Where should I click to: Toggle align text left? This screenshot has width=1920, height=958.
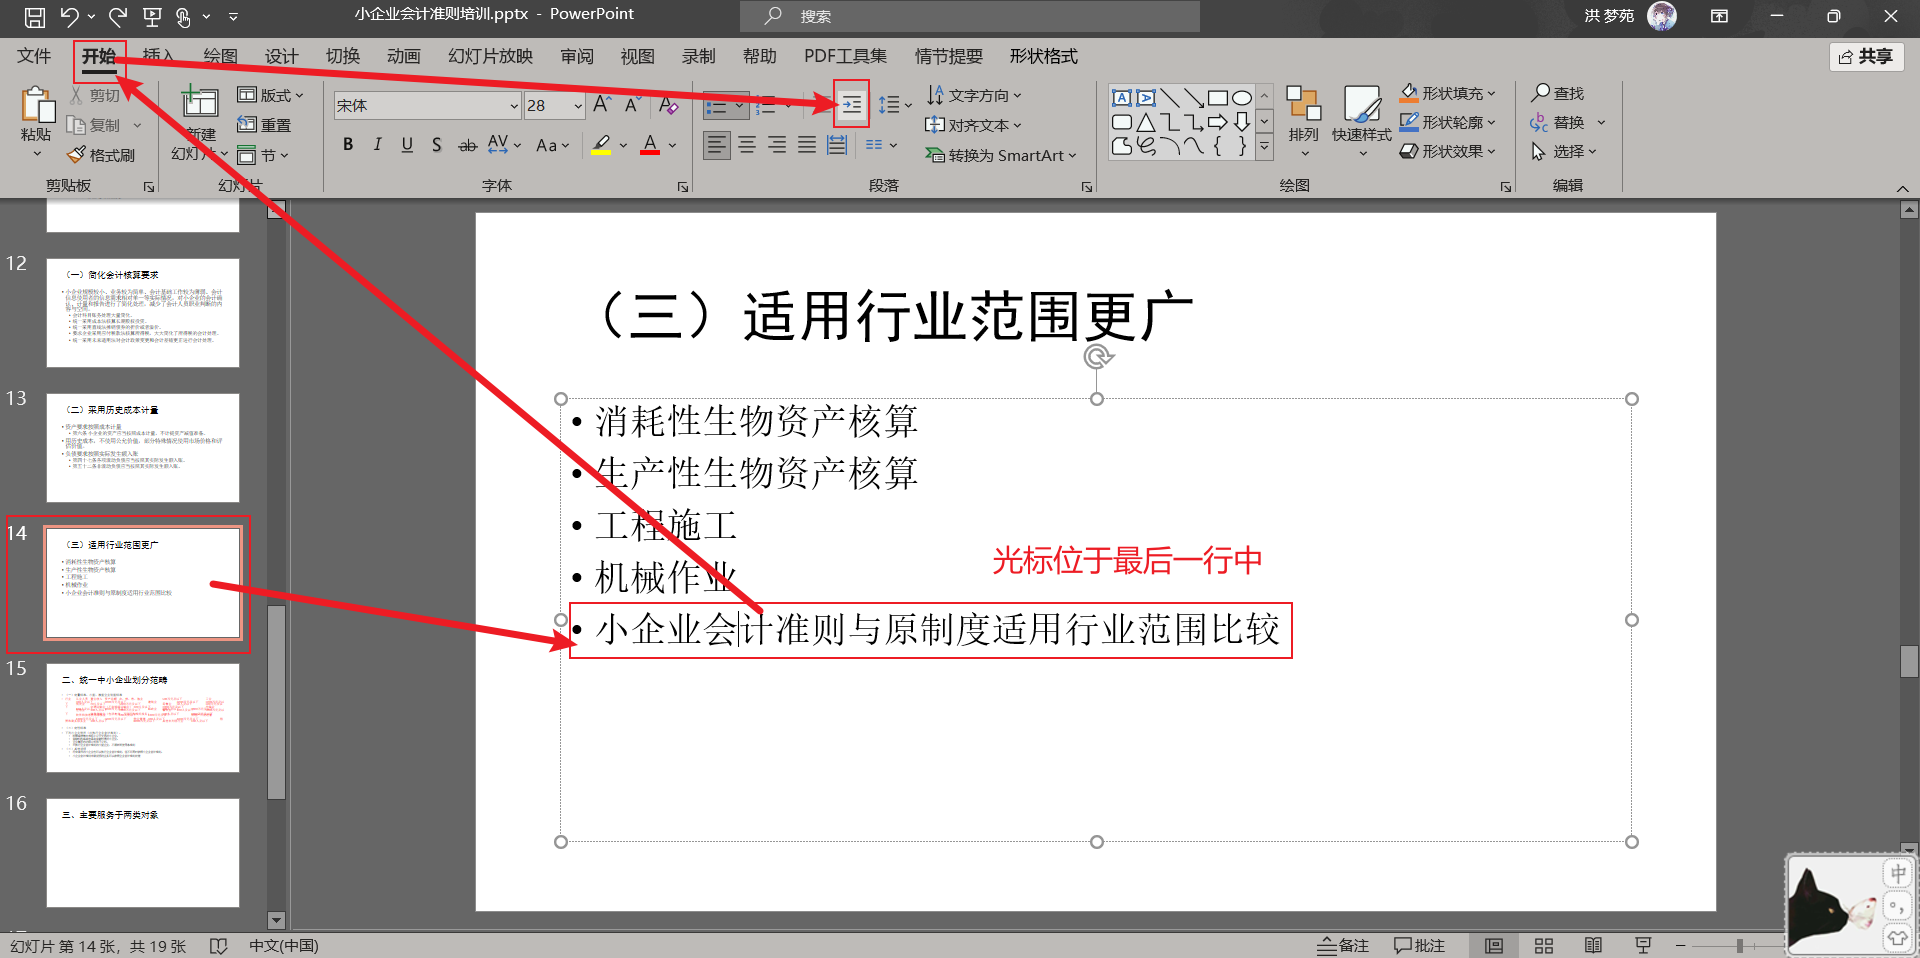[716, 145]
